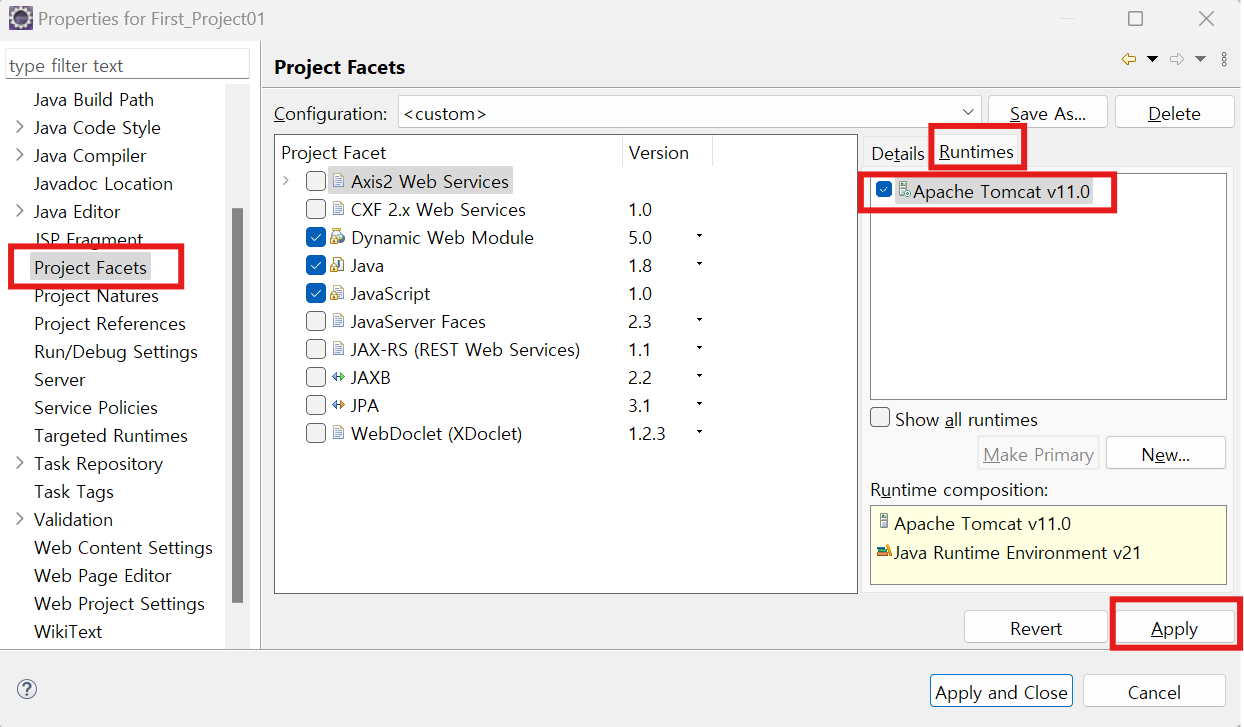This screenshot has width=1244, height=727.
Task: Click the Dynamic Web Module facet icon
Action: tap(338, 237)
